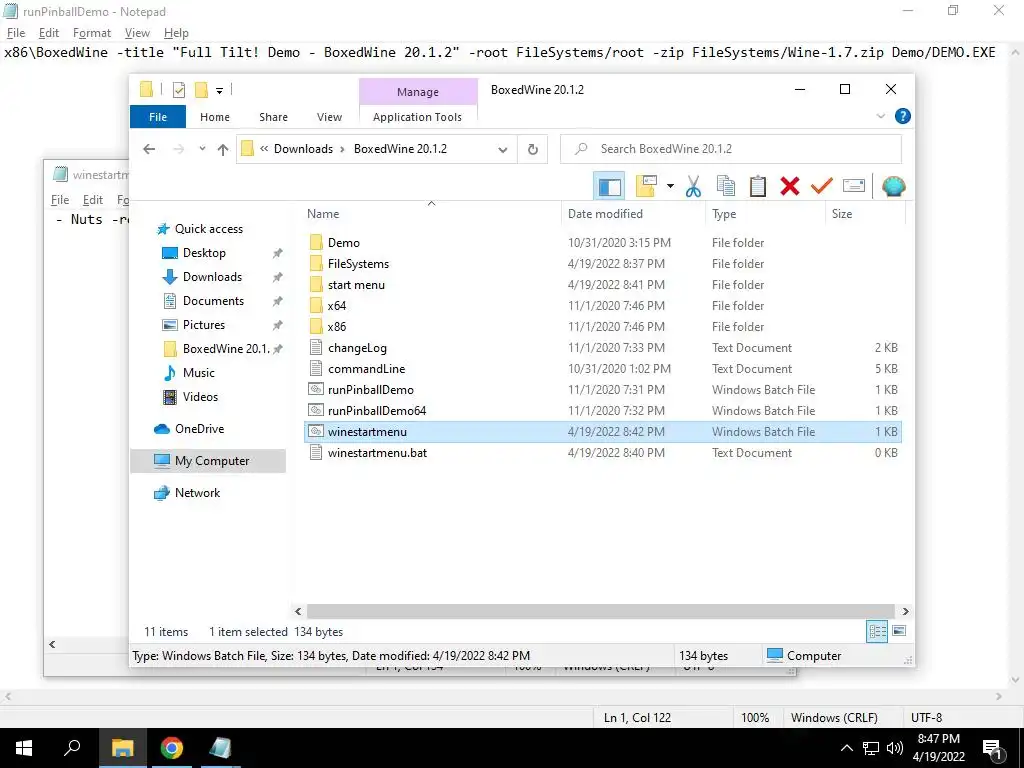Image resolution: width=1024 pixels, height=768 pixels.
Task: Click the Search BoxedWine 20.1.2 field
Action: point(731,149)
